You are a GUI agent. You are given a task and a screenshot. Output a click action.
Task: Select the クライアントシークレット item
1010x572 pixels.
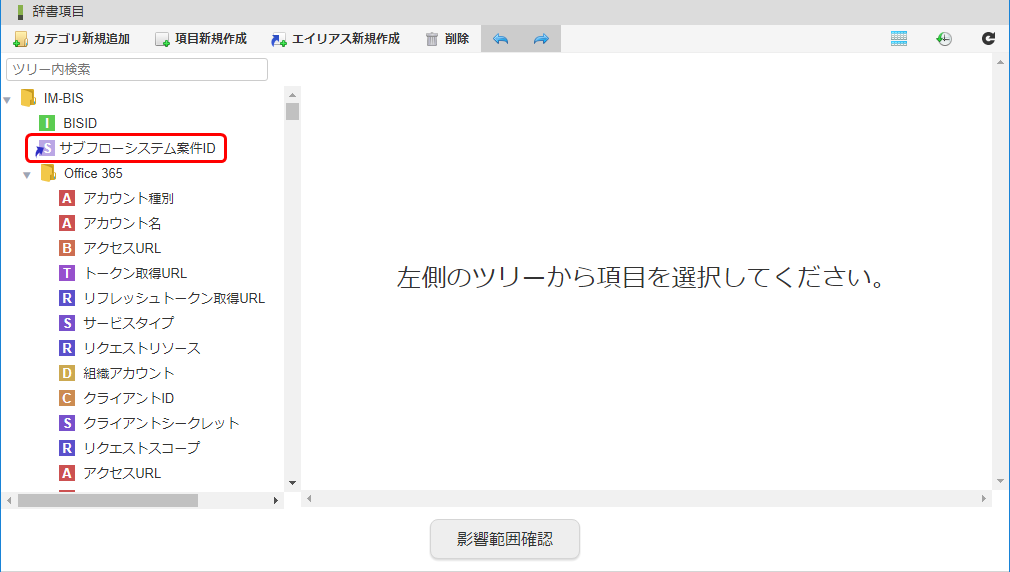click(x=161, y=423)
